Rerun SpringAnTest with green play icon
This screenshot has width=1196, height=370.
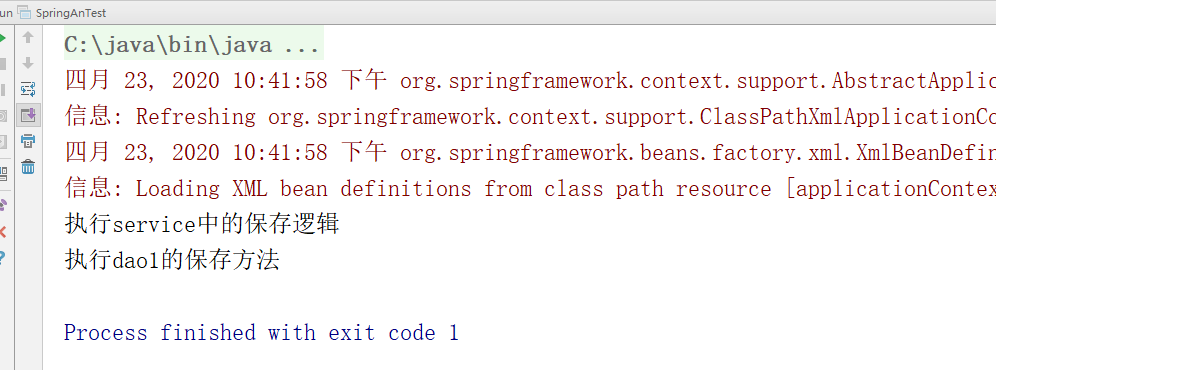(2, 37)
